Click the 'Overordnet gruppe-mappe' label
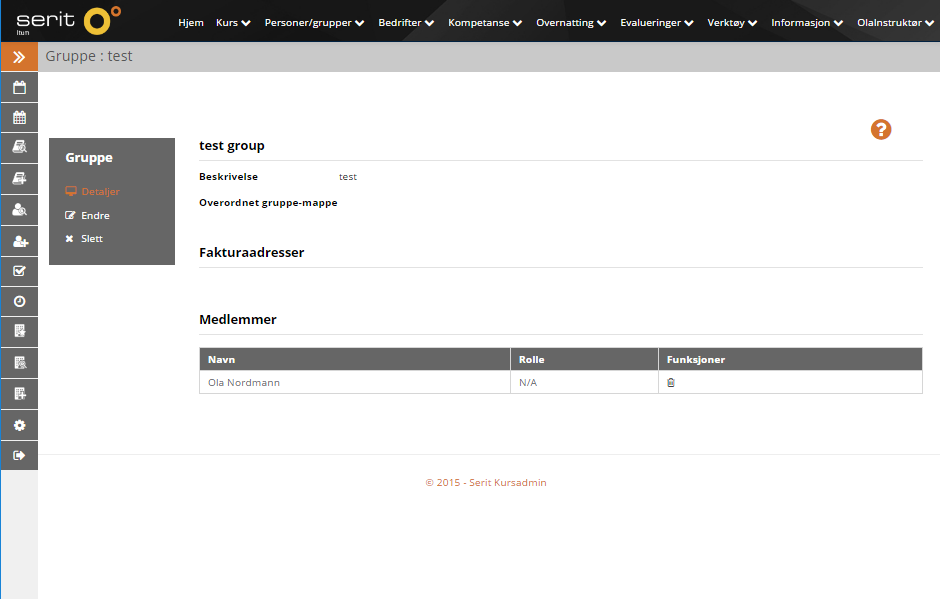 (268, 203)
